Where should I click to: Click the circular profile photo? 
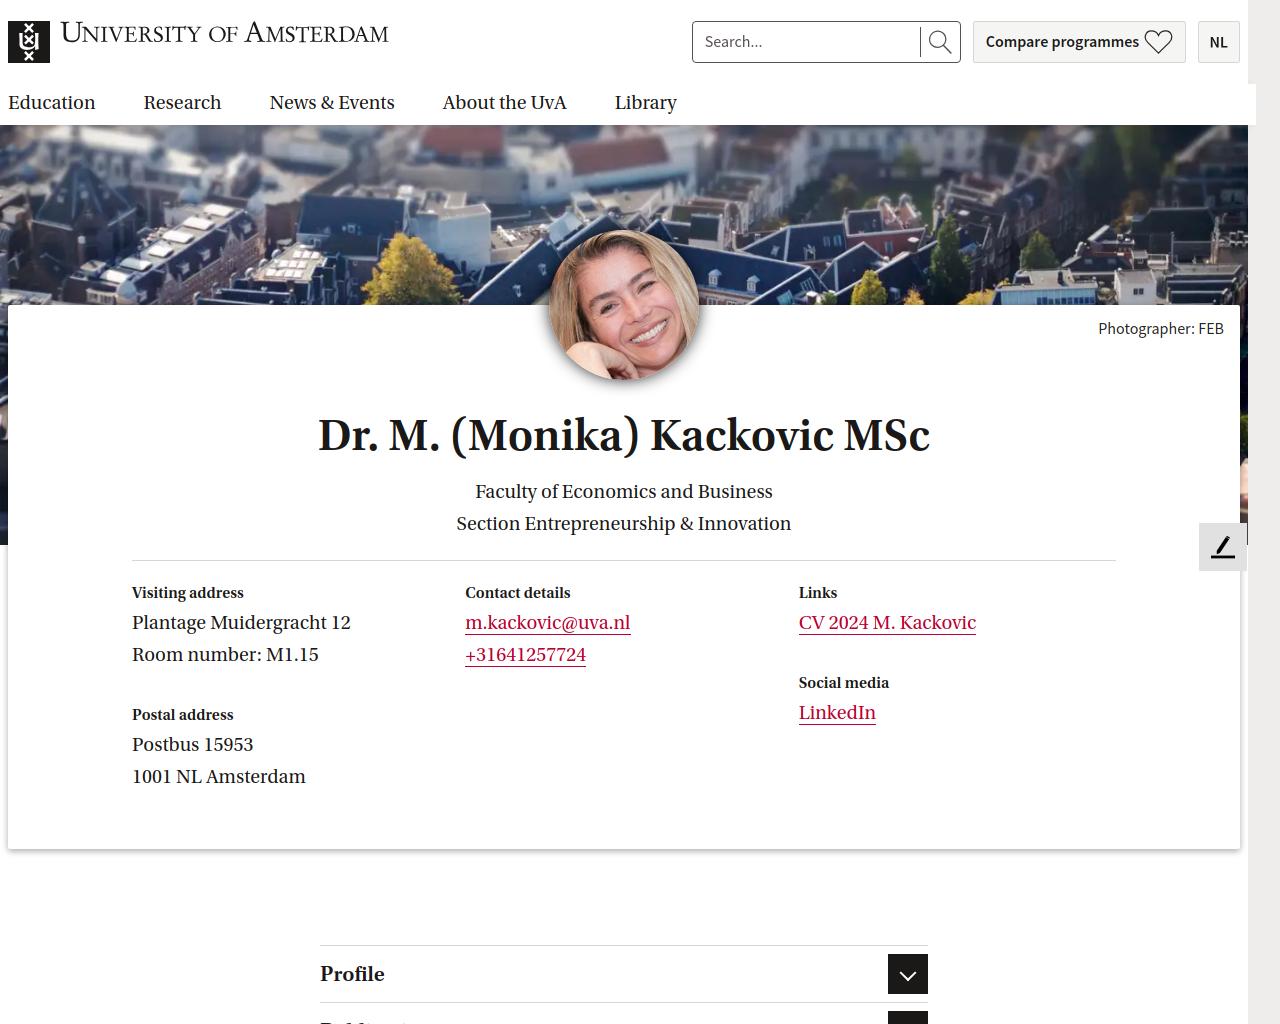(624, 305)
